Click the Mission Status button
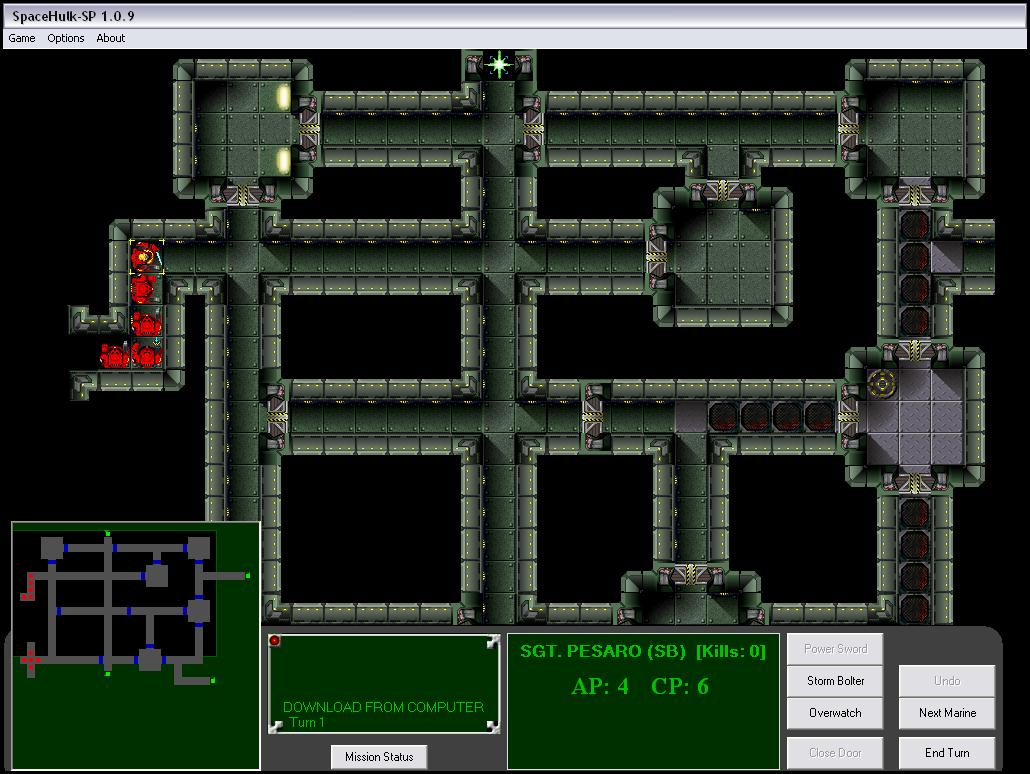 [x=379, y=757]
